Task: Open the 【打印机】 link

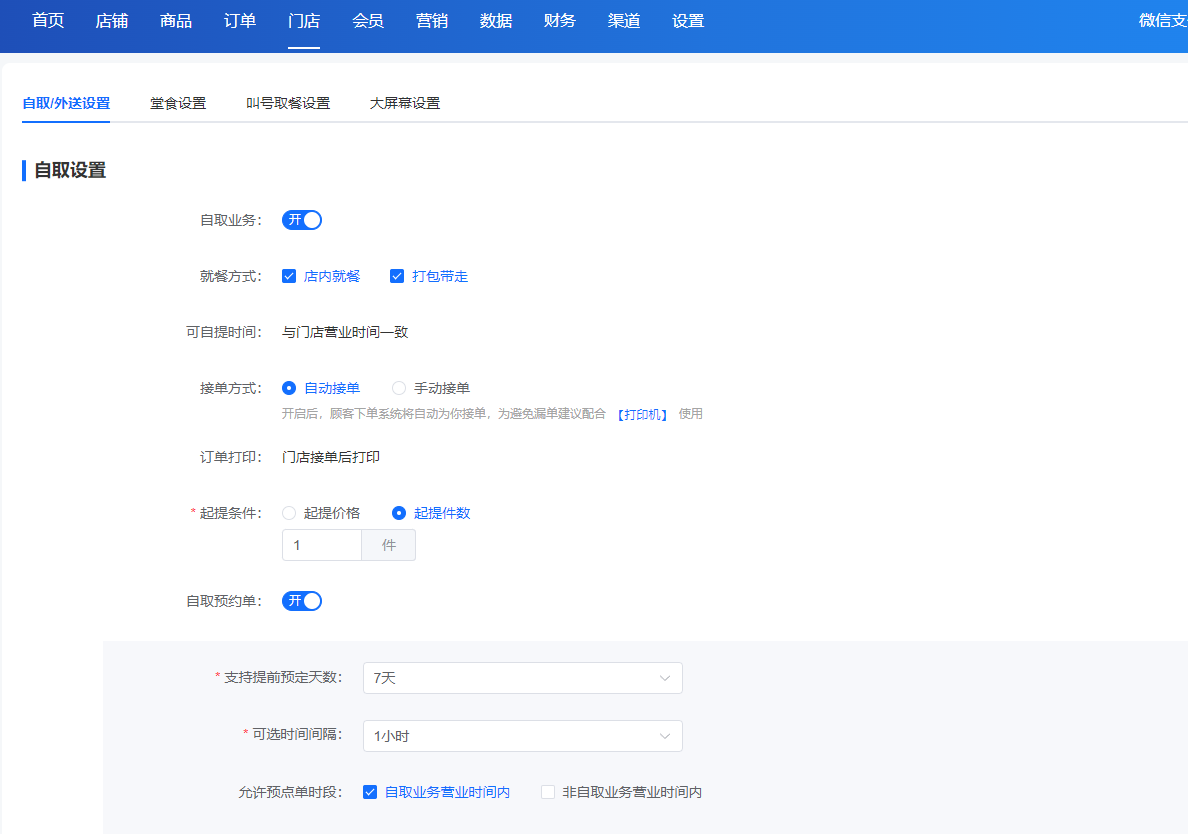Action: [642, 414]
